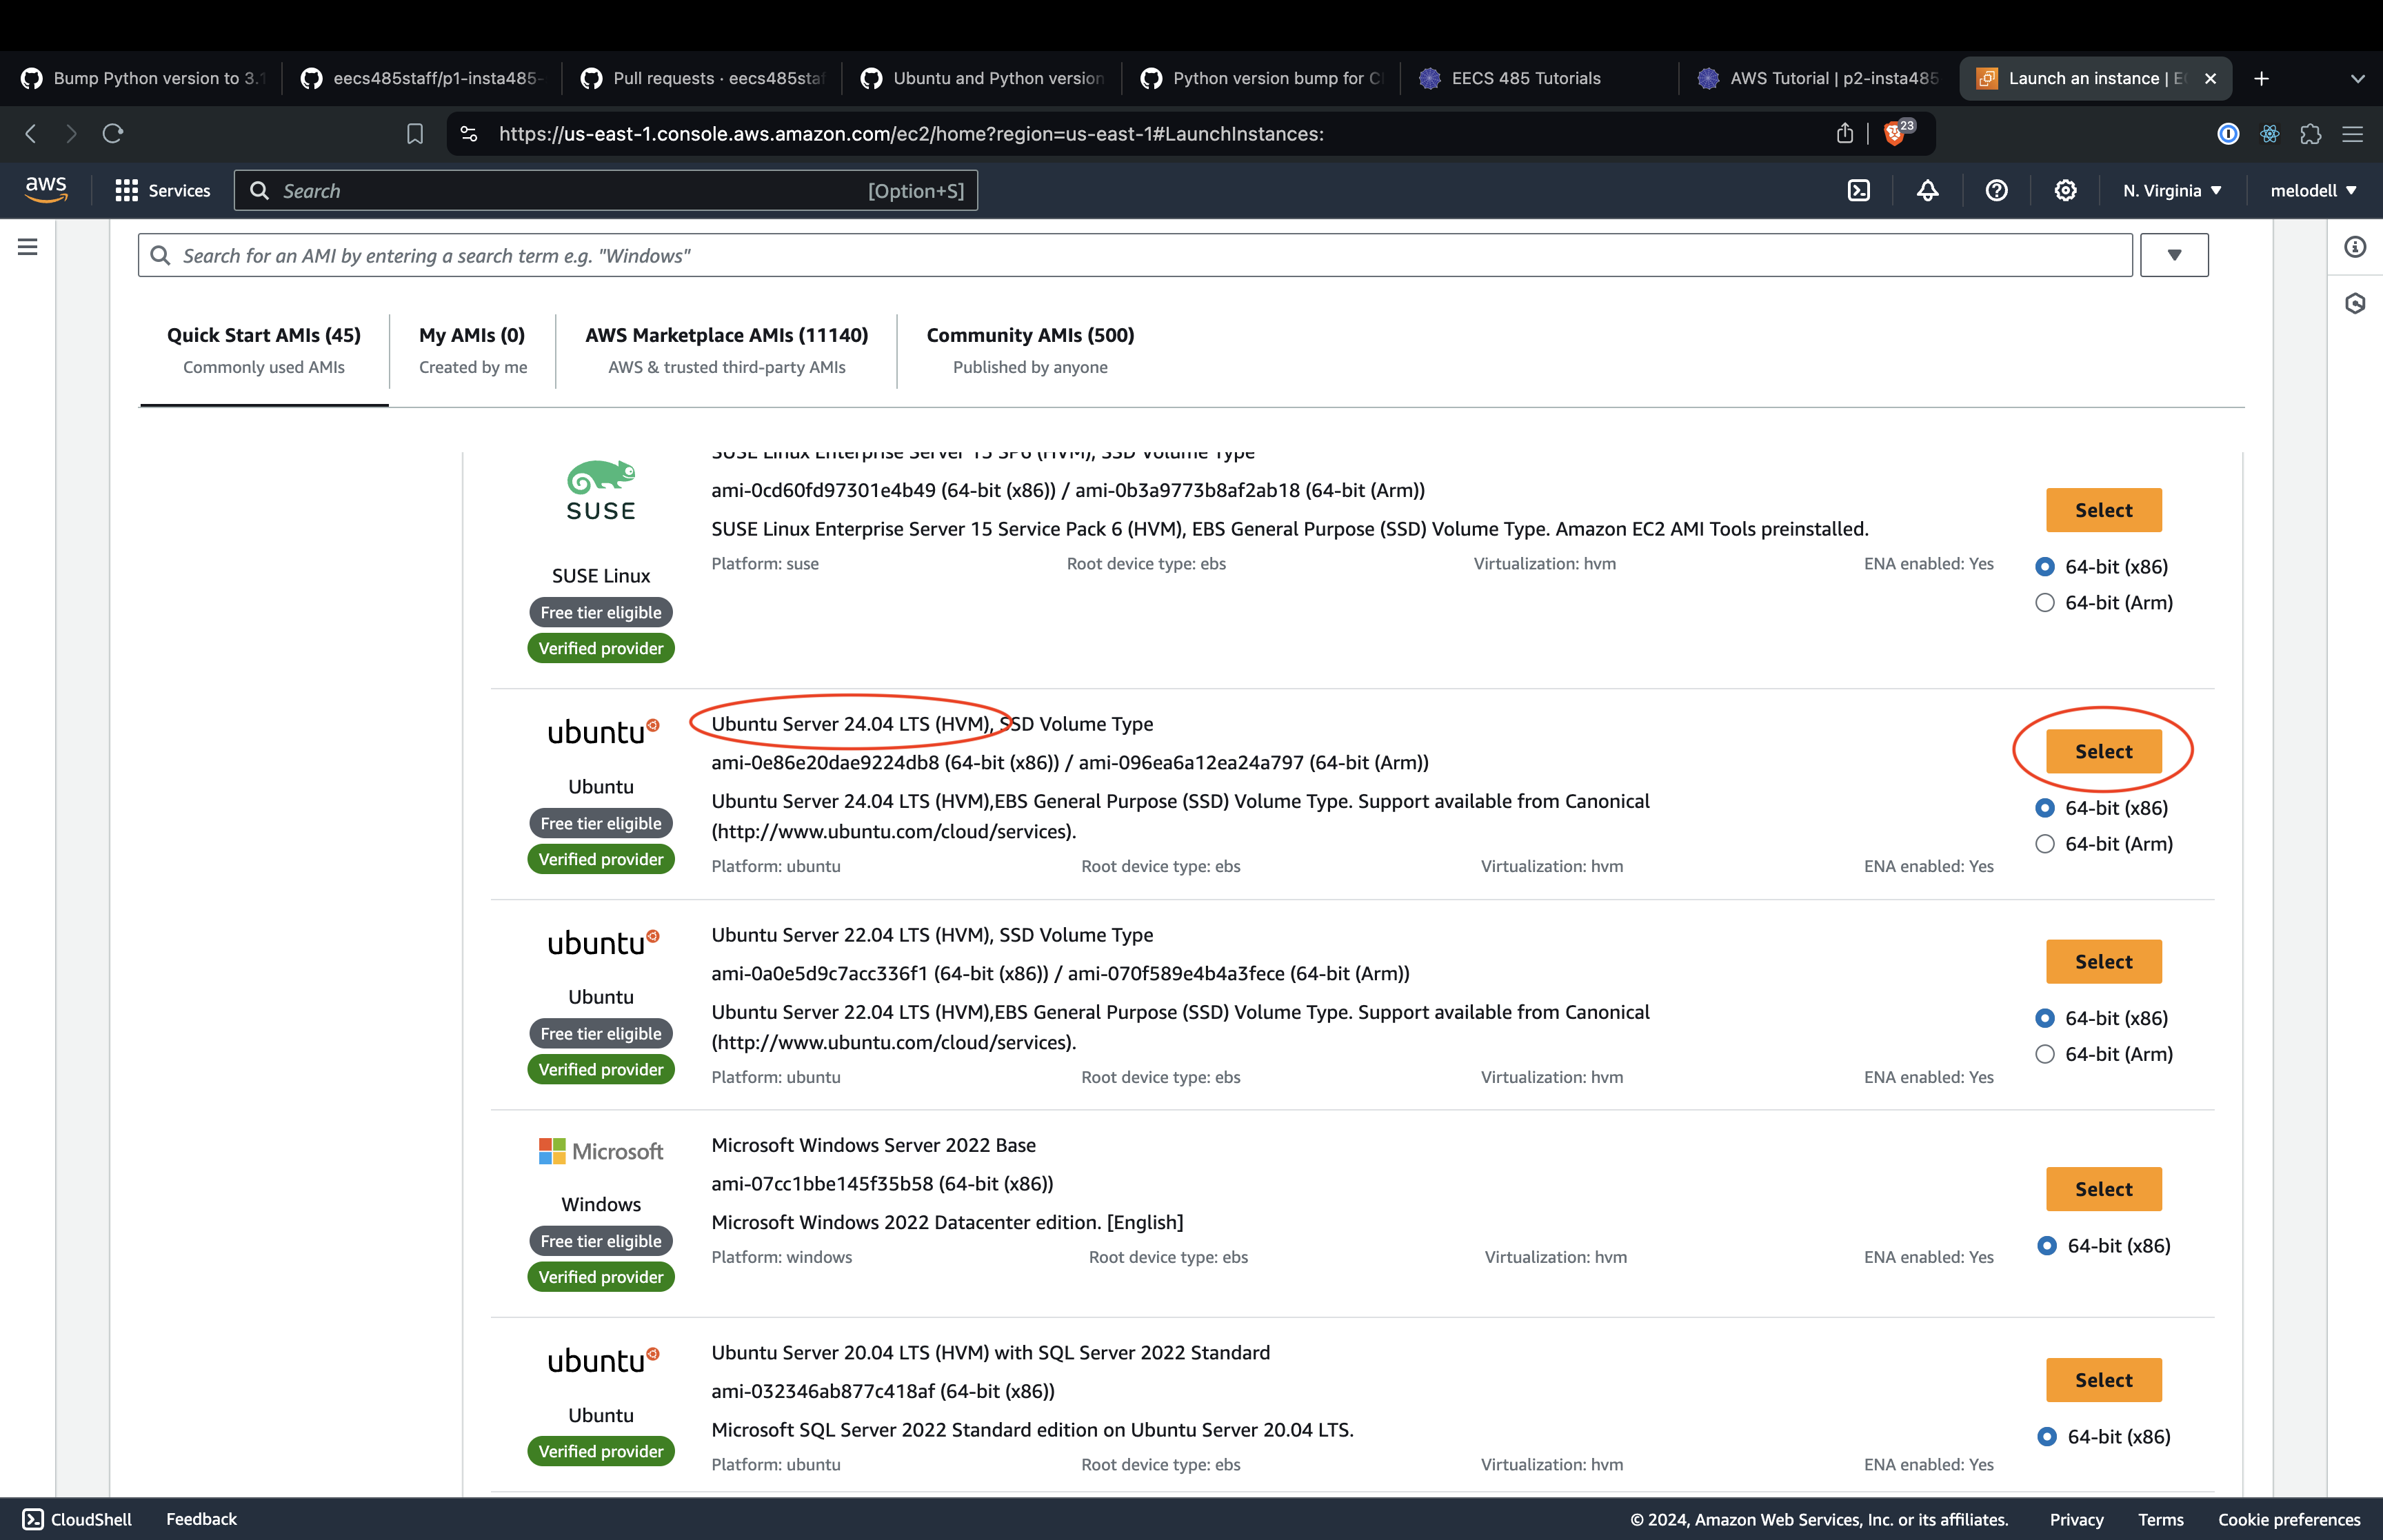Open AWS console settings gear icon

[x=2065, y=190]
